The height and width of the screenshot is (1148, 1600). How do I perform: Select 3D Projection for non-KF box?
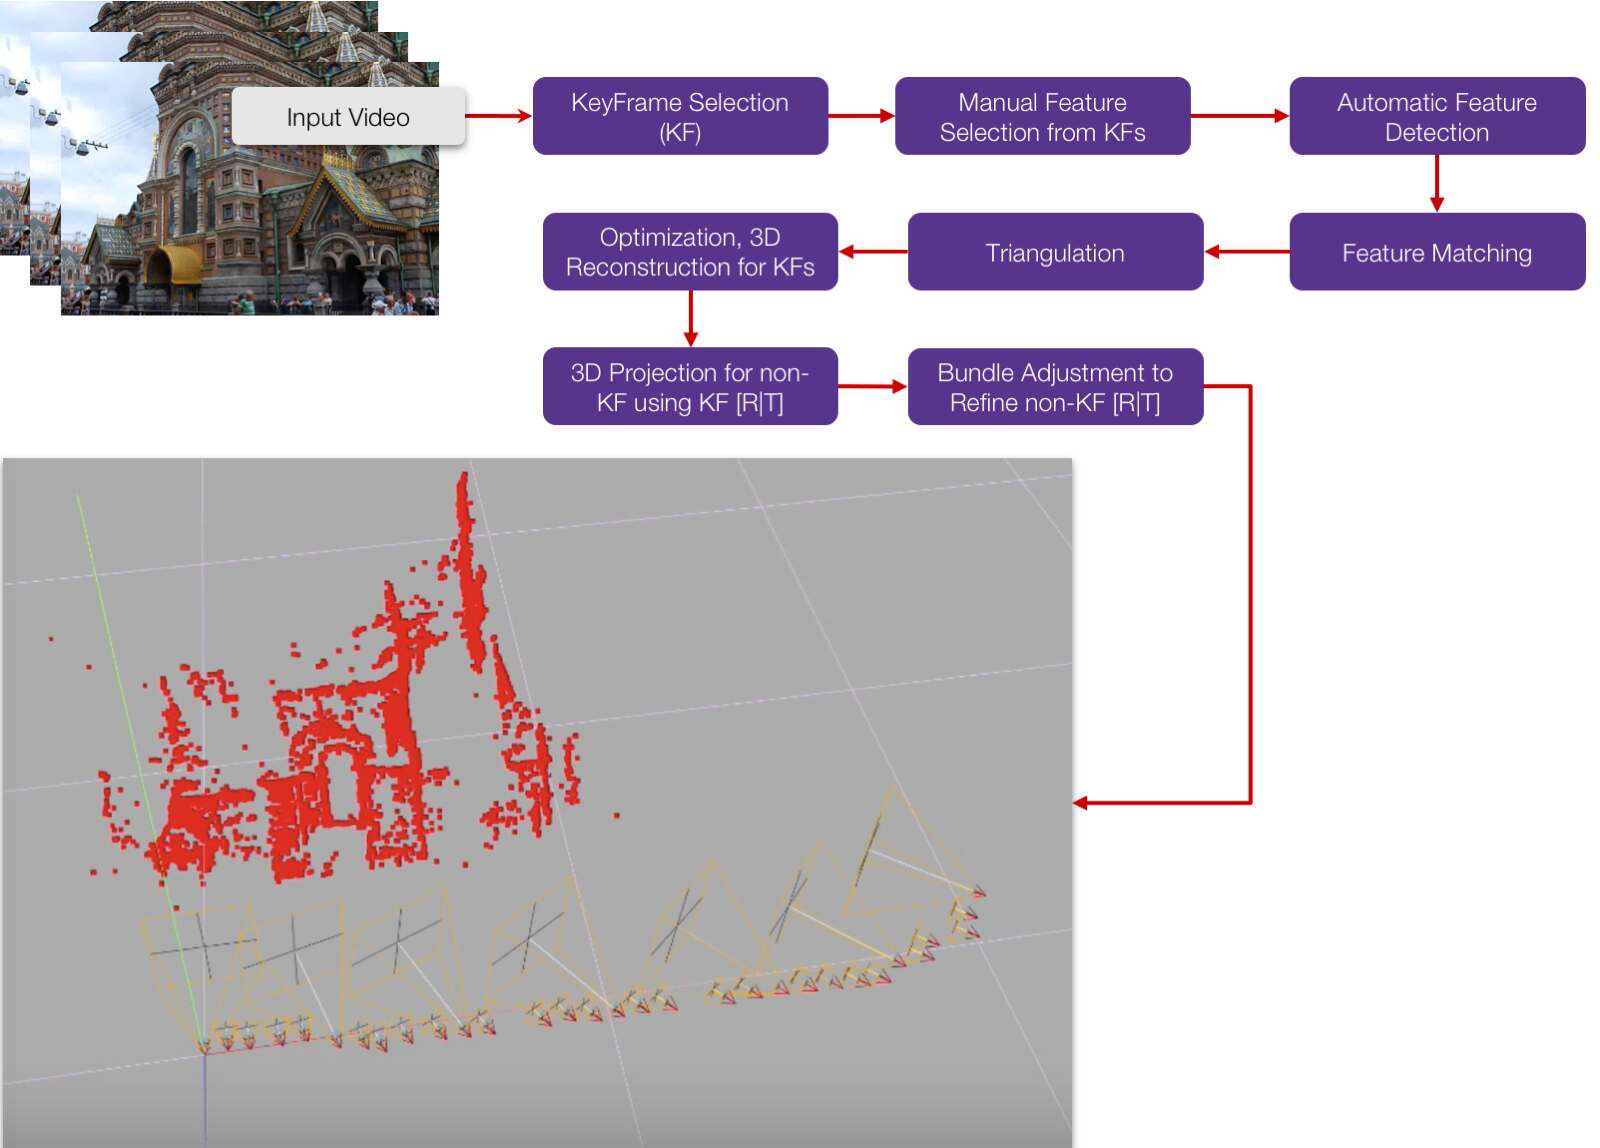point(690,386)
